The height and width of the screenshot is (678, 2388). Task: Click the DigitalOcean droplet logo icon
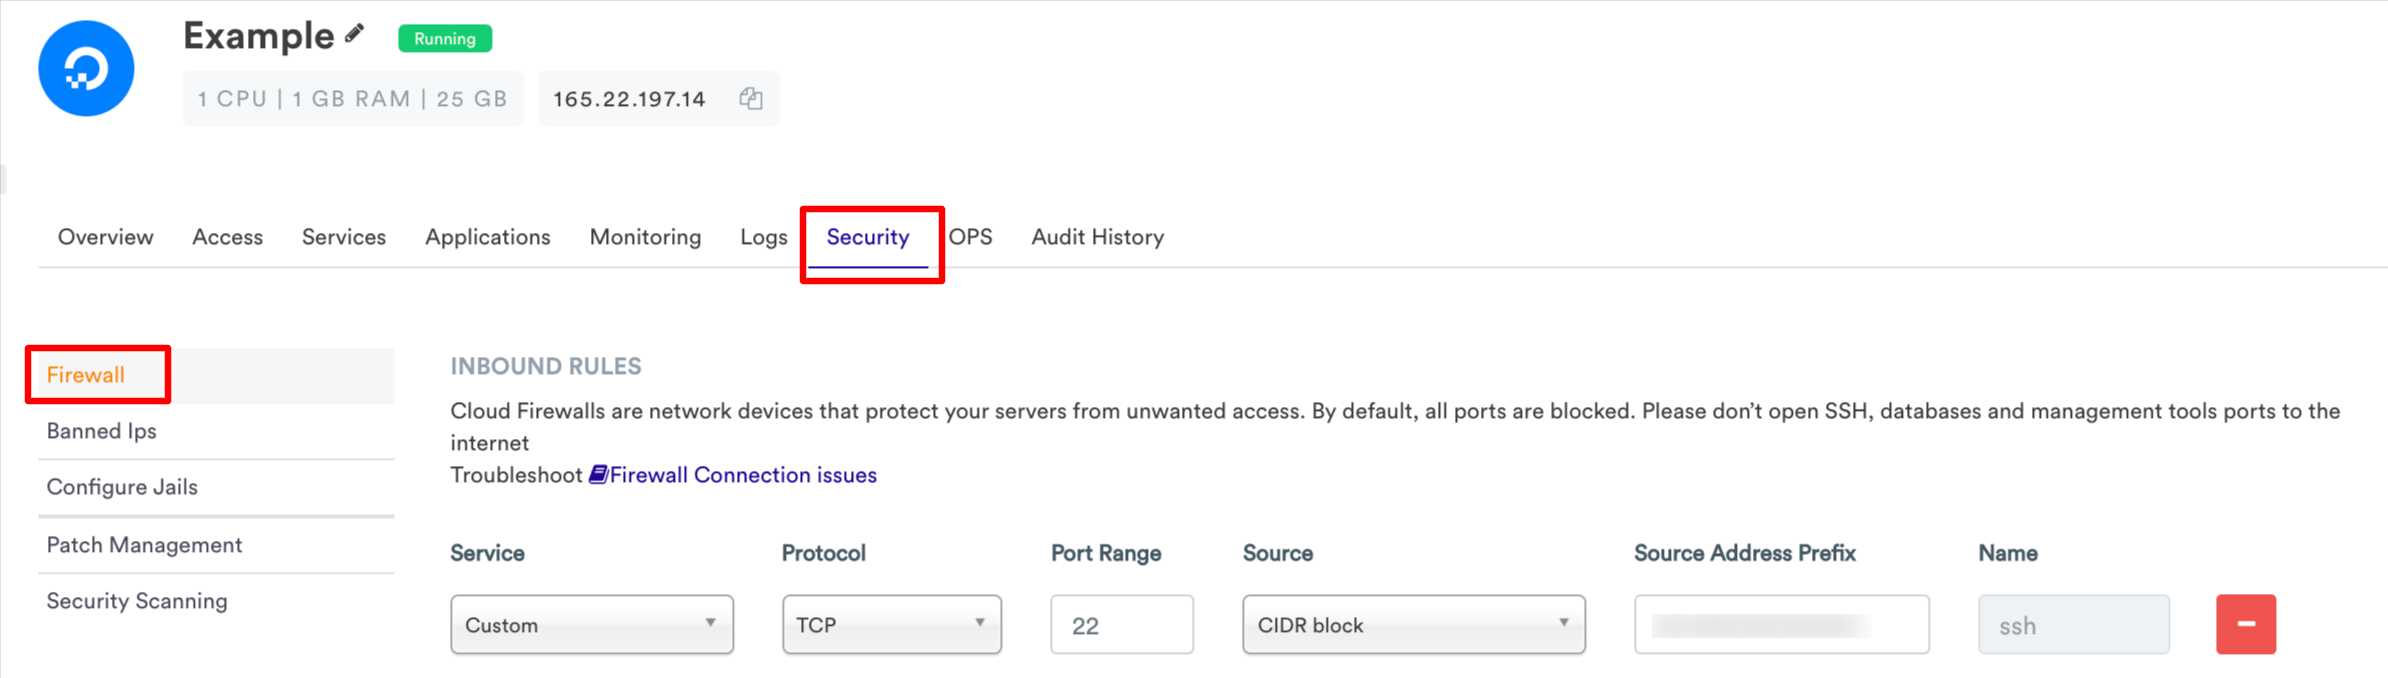pyautogui.click(x=86, y=68)
